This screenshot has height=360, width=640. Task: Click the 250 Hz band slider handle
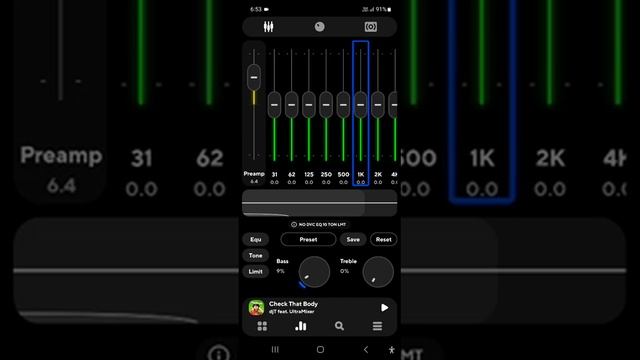click(326, 105)
